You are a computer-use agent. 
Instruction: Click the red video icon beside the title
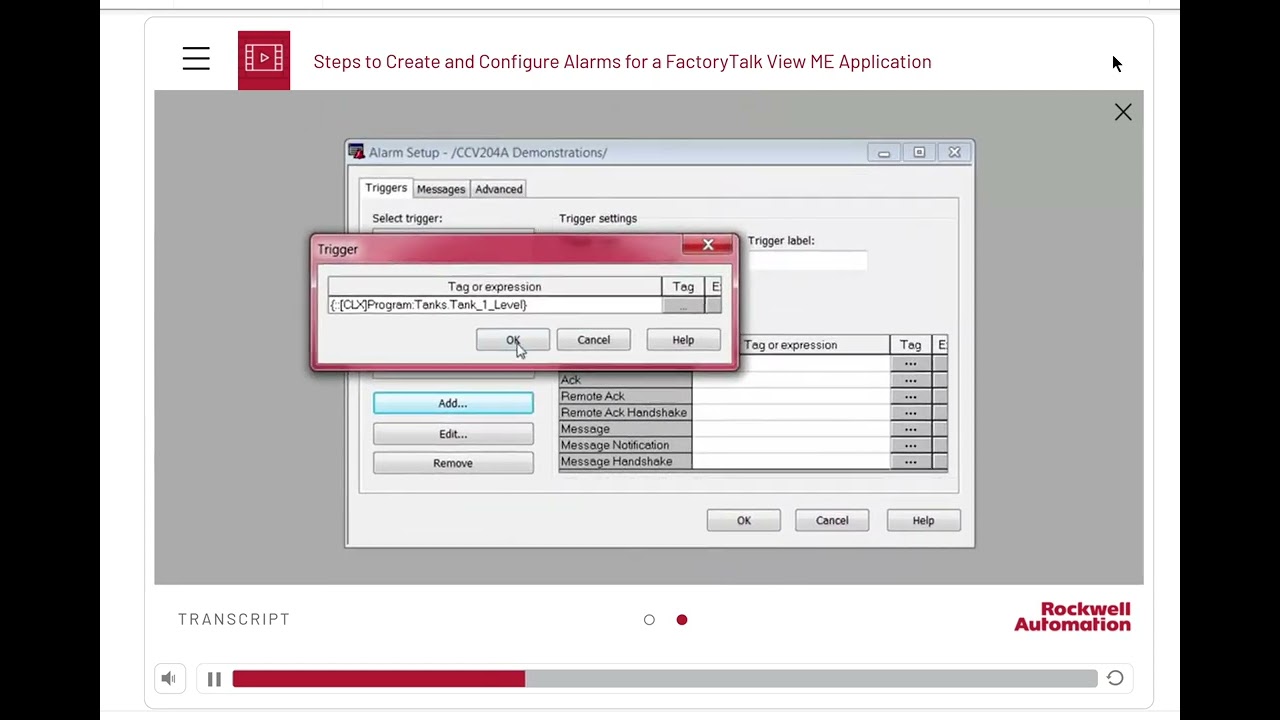point(264,60)
